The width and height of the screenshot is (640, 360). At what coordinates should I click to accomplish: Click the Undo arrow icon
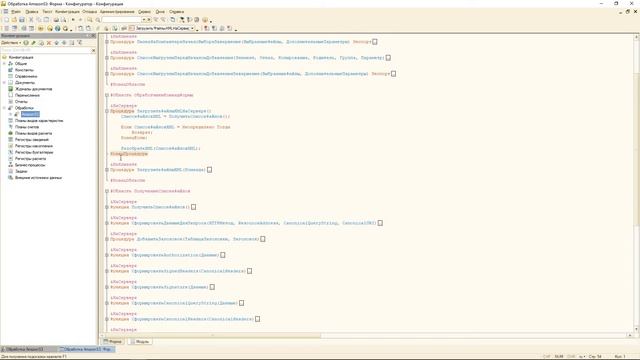[x=73, y=20]
